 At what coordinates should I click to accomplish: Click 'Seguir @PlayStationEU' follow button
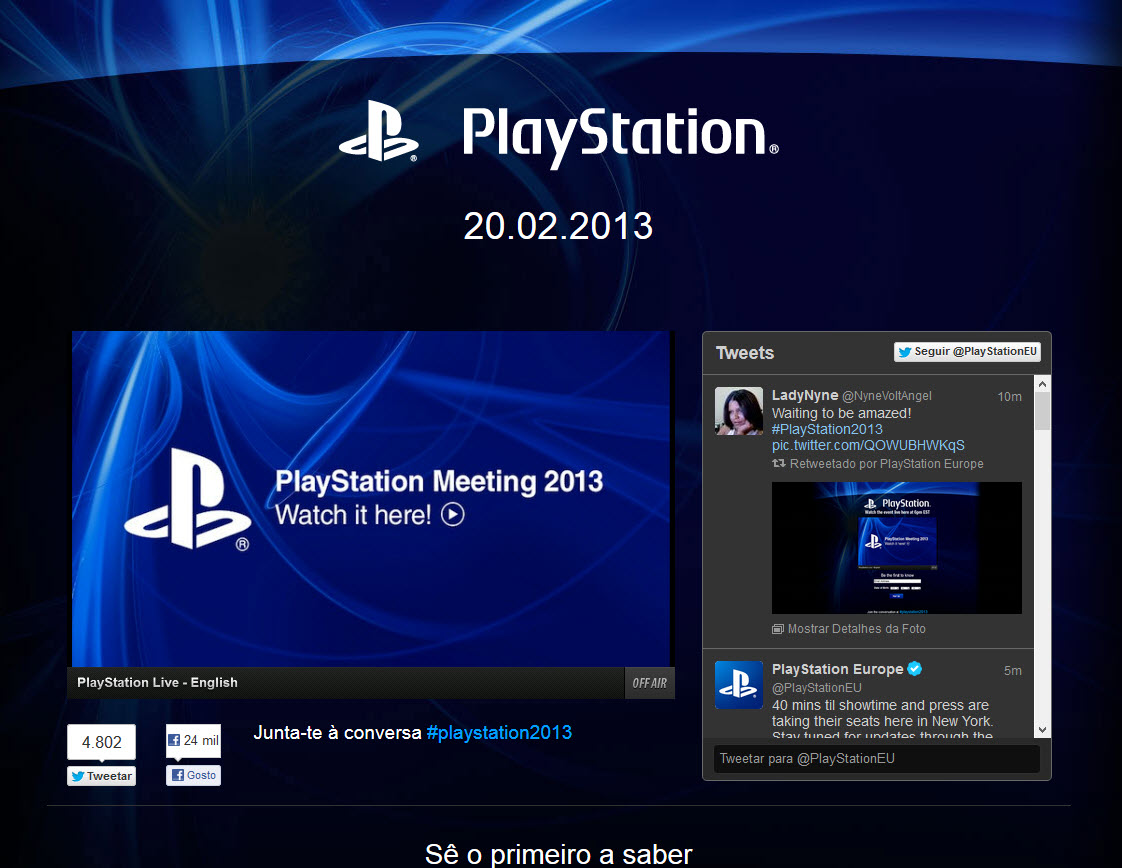967,352
